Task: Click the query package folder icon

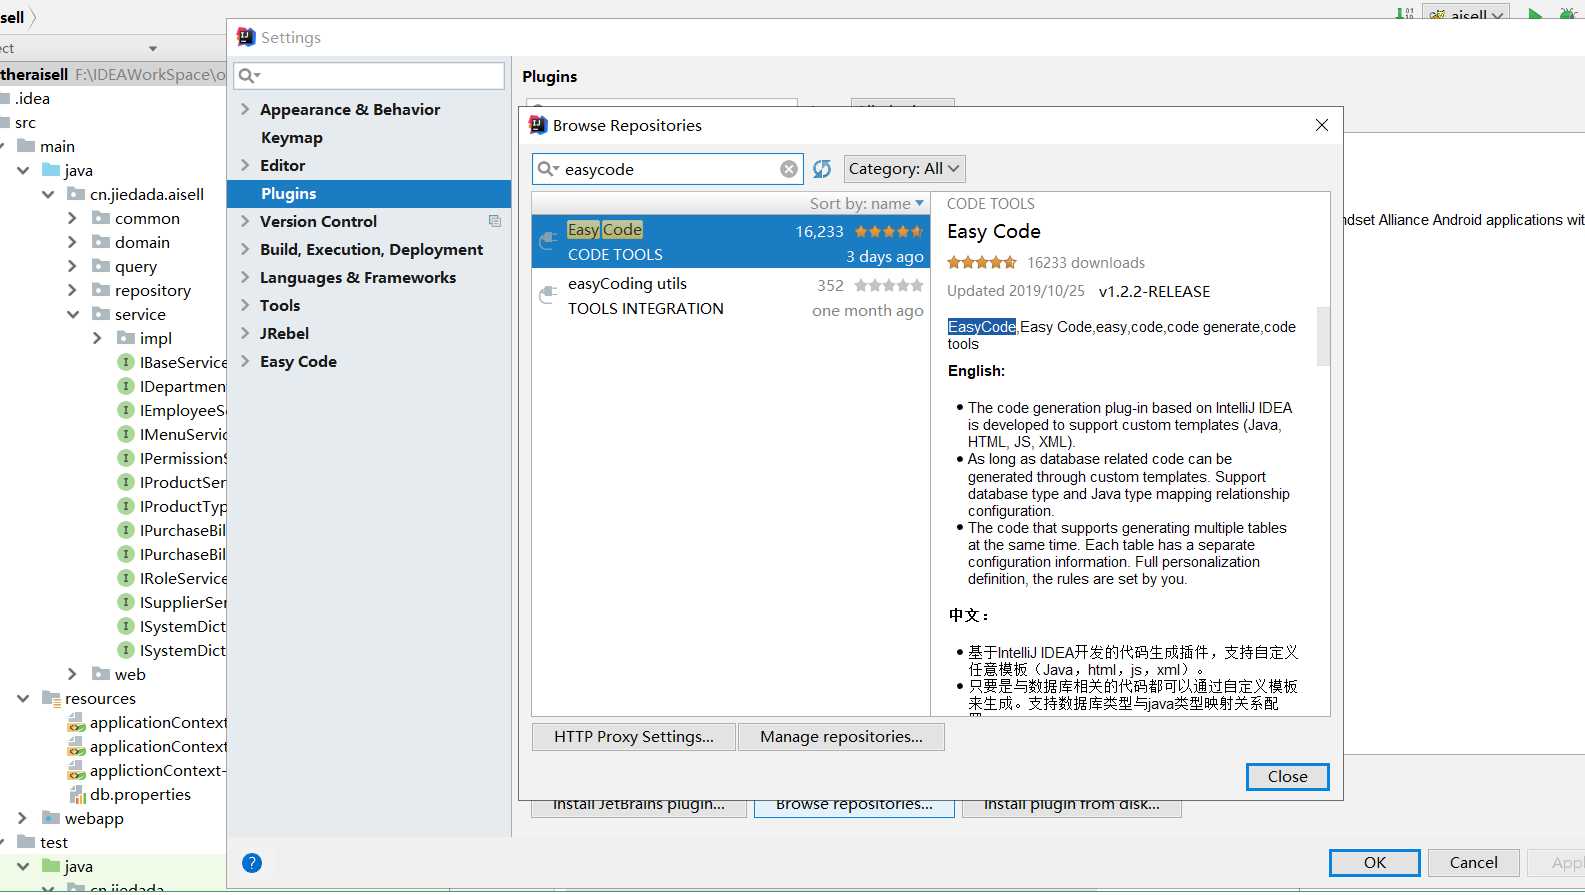Action: tap(101, 266)
